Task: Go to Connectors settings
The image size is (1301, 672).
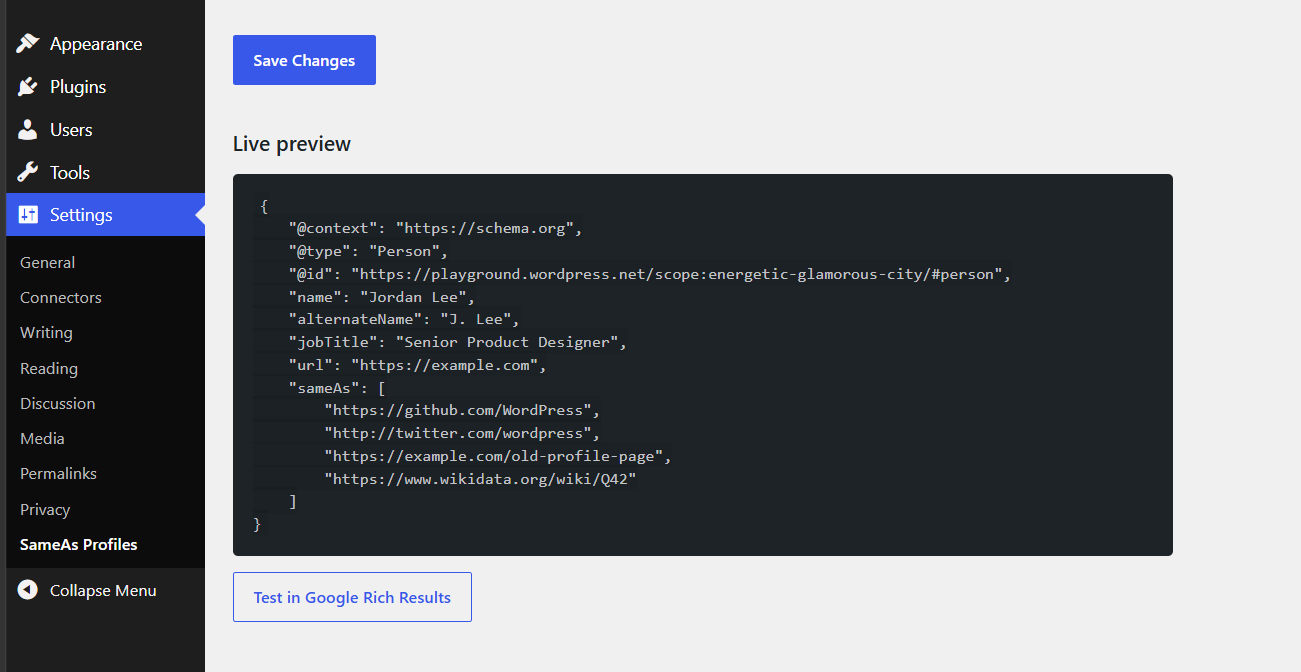Action: (x=61, y=297)
